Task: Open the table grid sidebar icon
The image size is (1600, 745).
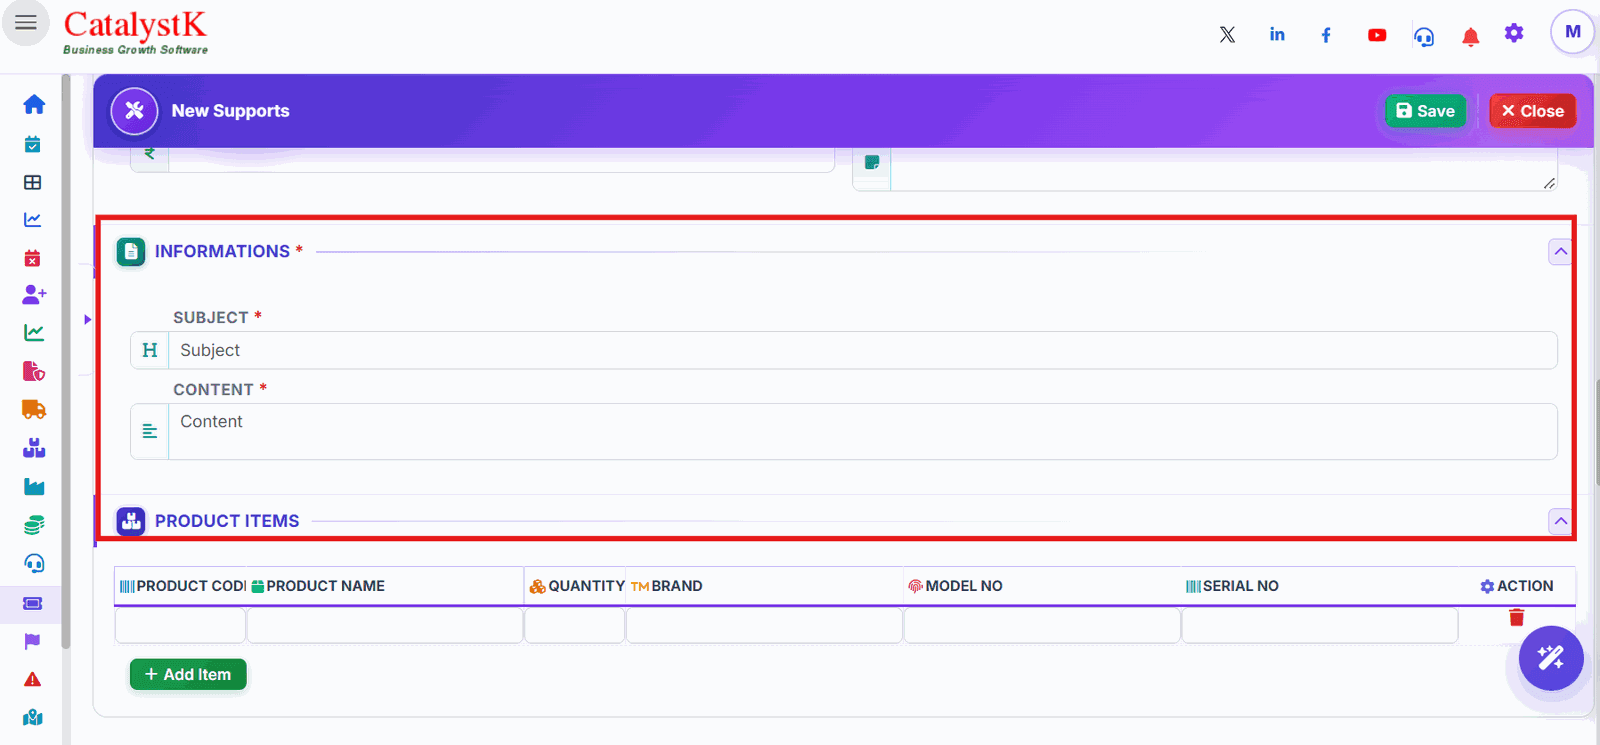Action: (33, 182)
